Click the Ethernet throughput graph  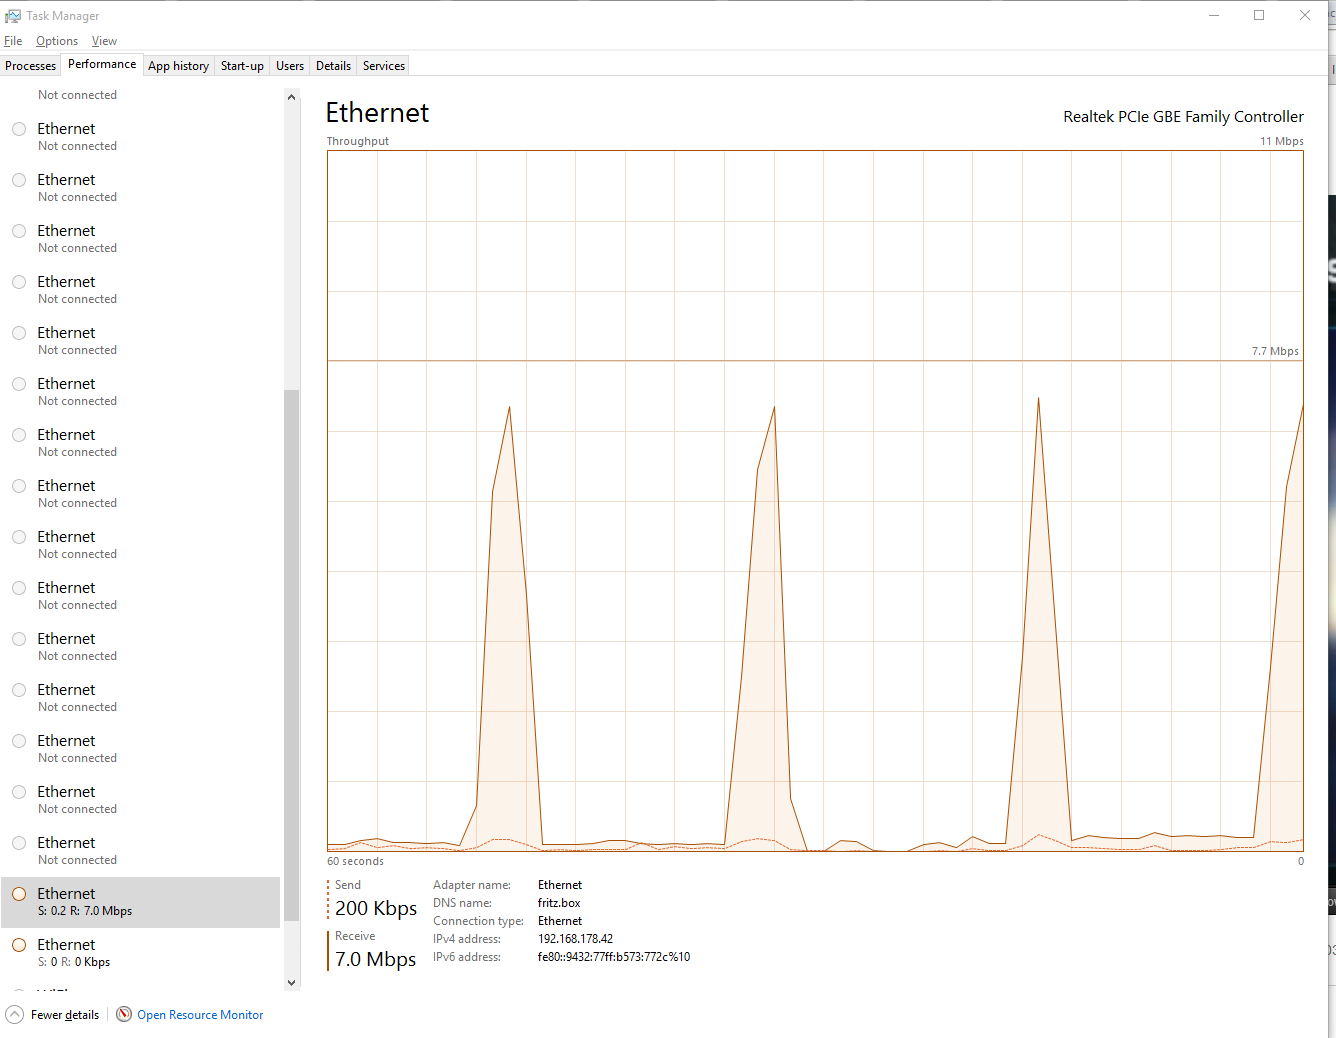(x=815, y=501)
